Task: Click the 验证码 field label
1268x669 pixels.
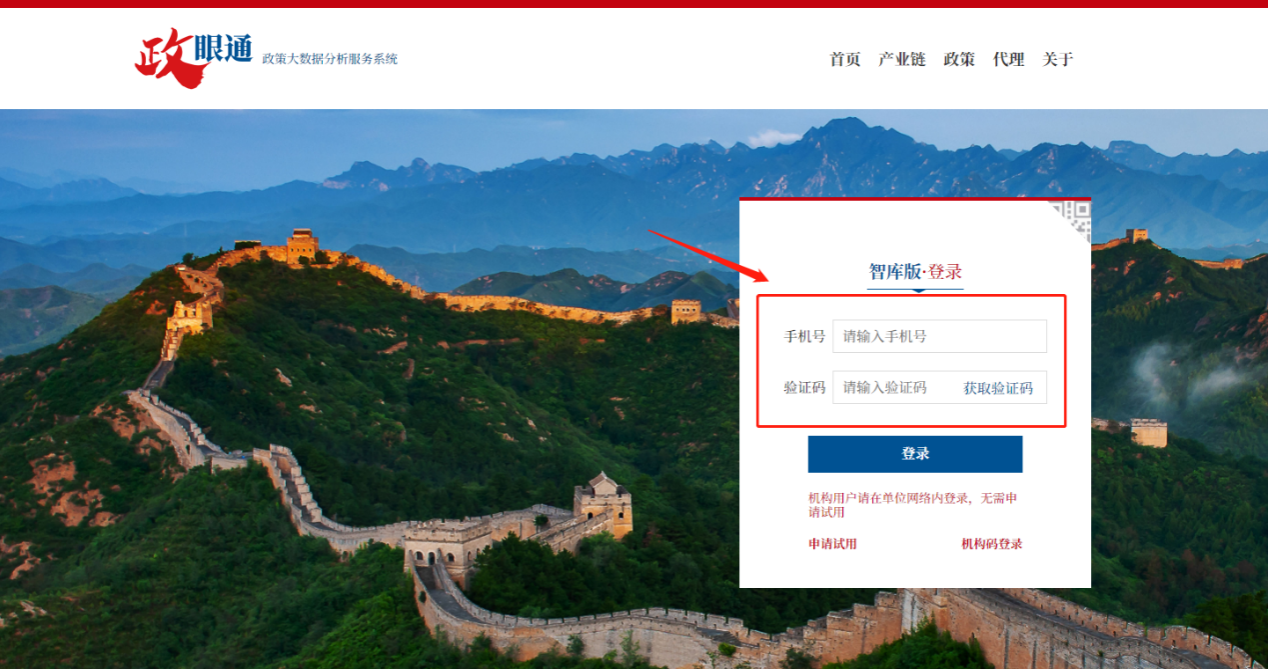Action: pos(804,387)
